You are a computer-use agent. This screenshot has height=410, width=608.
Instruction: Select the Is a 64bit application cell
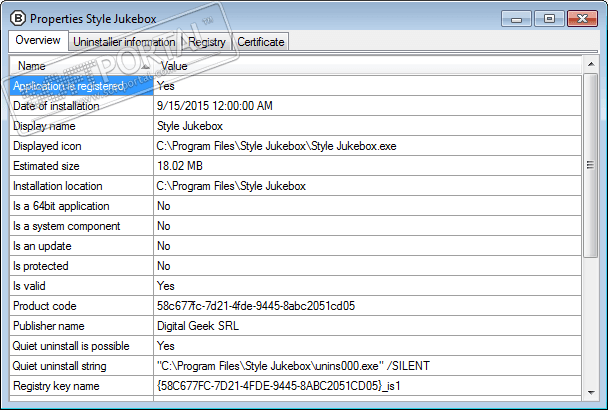81,206
